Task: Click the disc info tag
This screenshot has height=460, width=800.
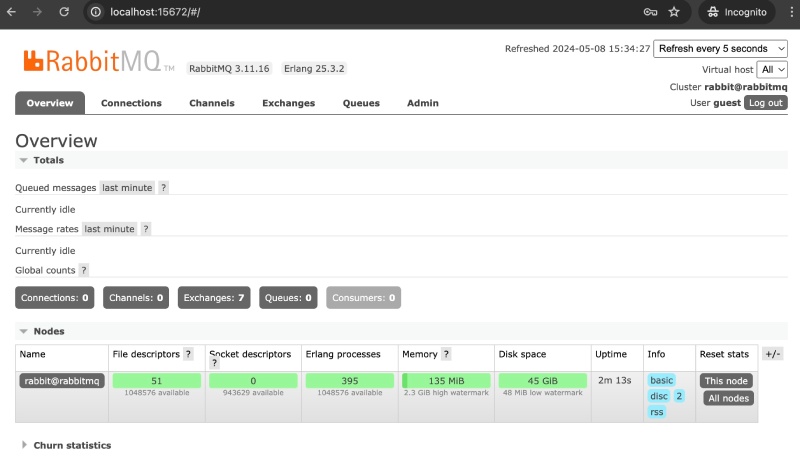Action: [659, 396]
